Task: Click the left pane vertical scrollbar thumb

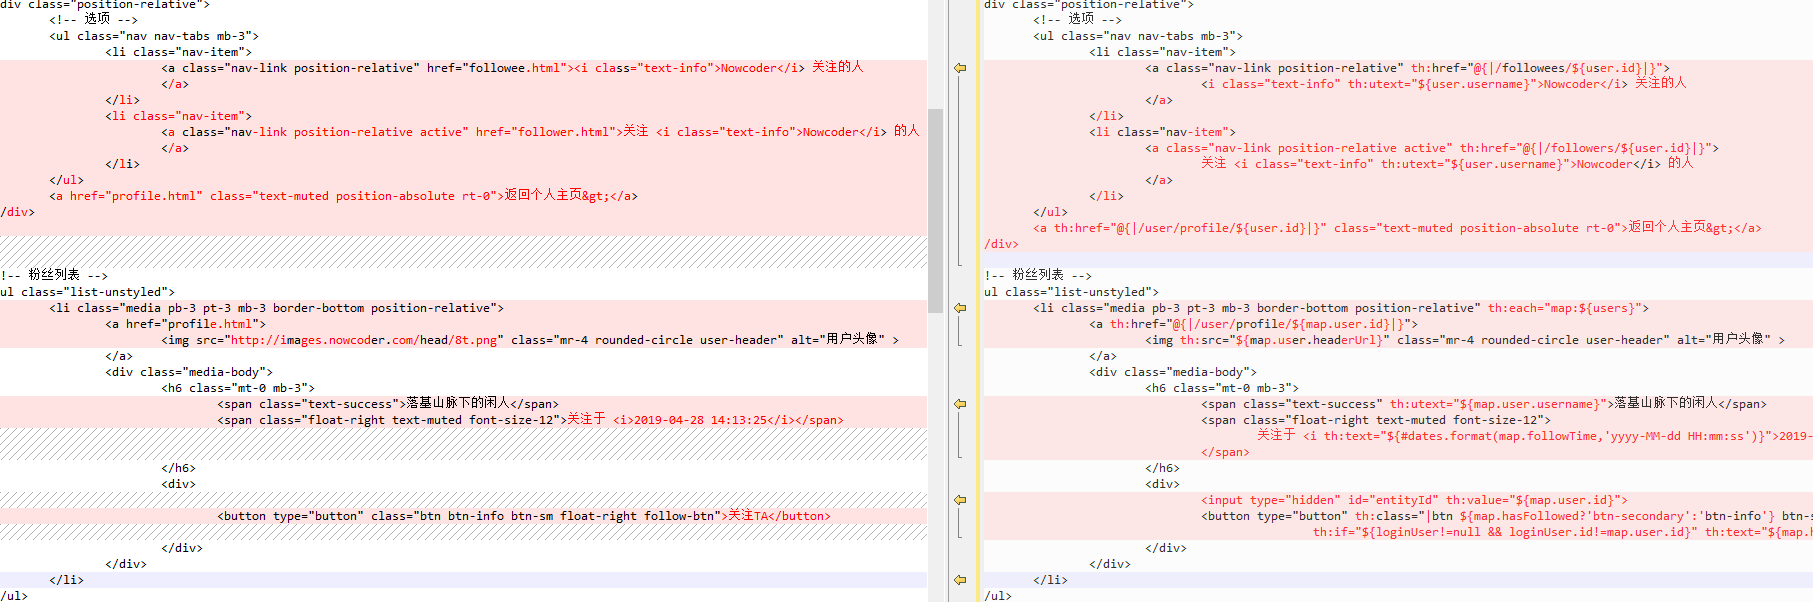Action: tap(935, 210)
